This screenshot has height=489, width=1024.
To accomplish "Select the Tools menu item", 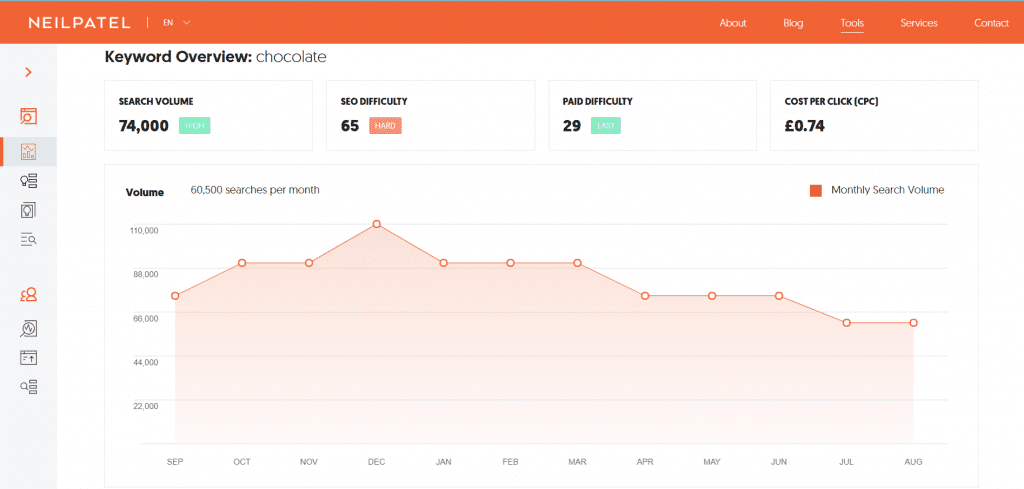I will pyautogui.click(x=852, y=23).
